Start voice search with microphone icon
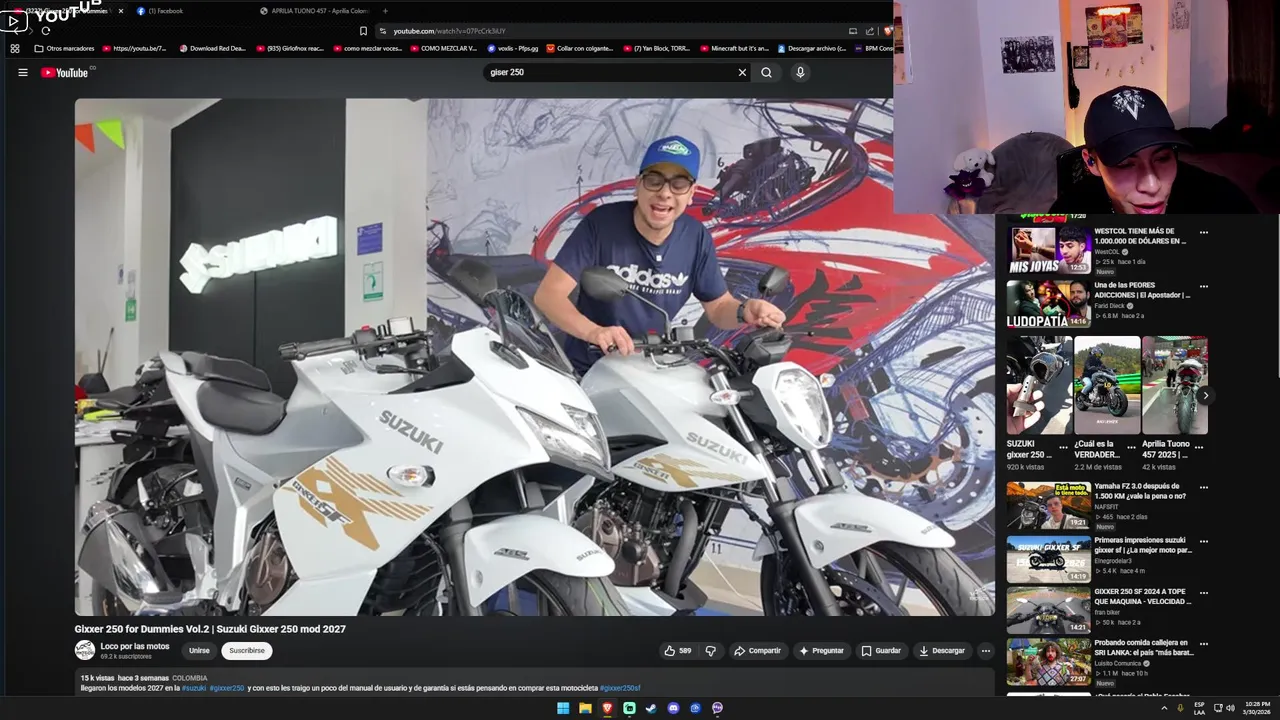Screen dimensions: 1280x720 click(800, 72)
